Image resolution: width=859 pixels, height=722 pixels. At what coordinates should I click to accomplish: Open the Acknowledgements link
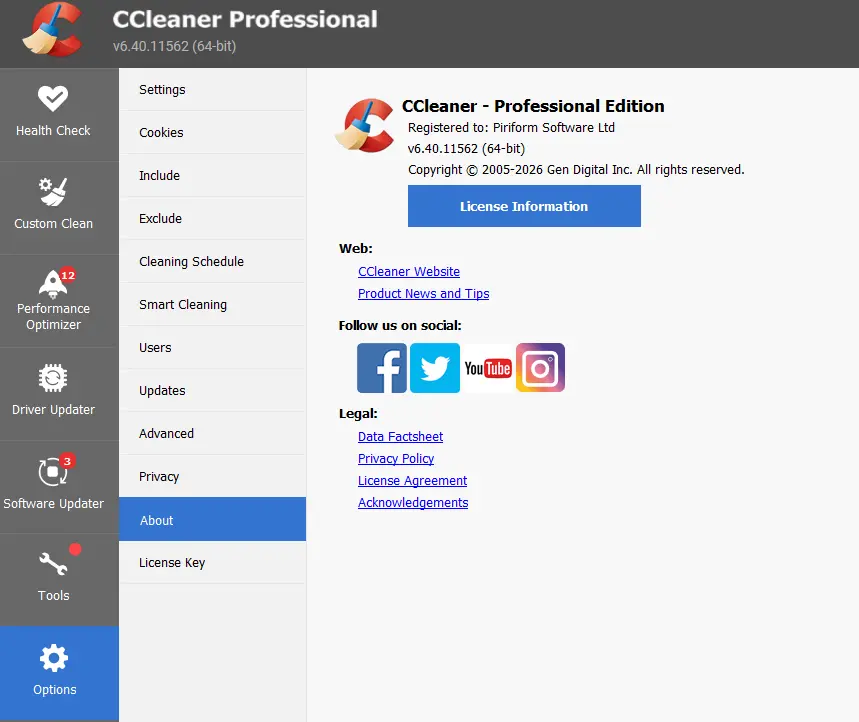413,502
